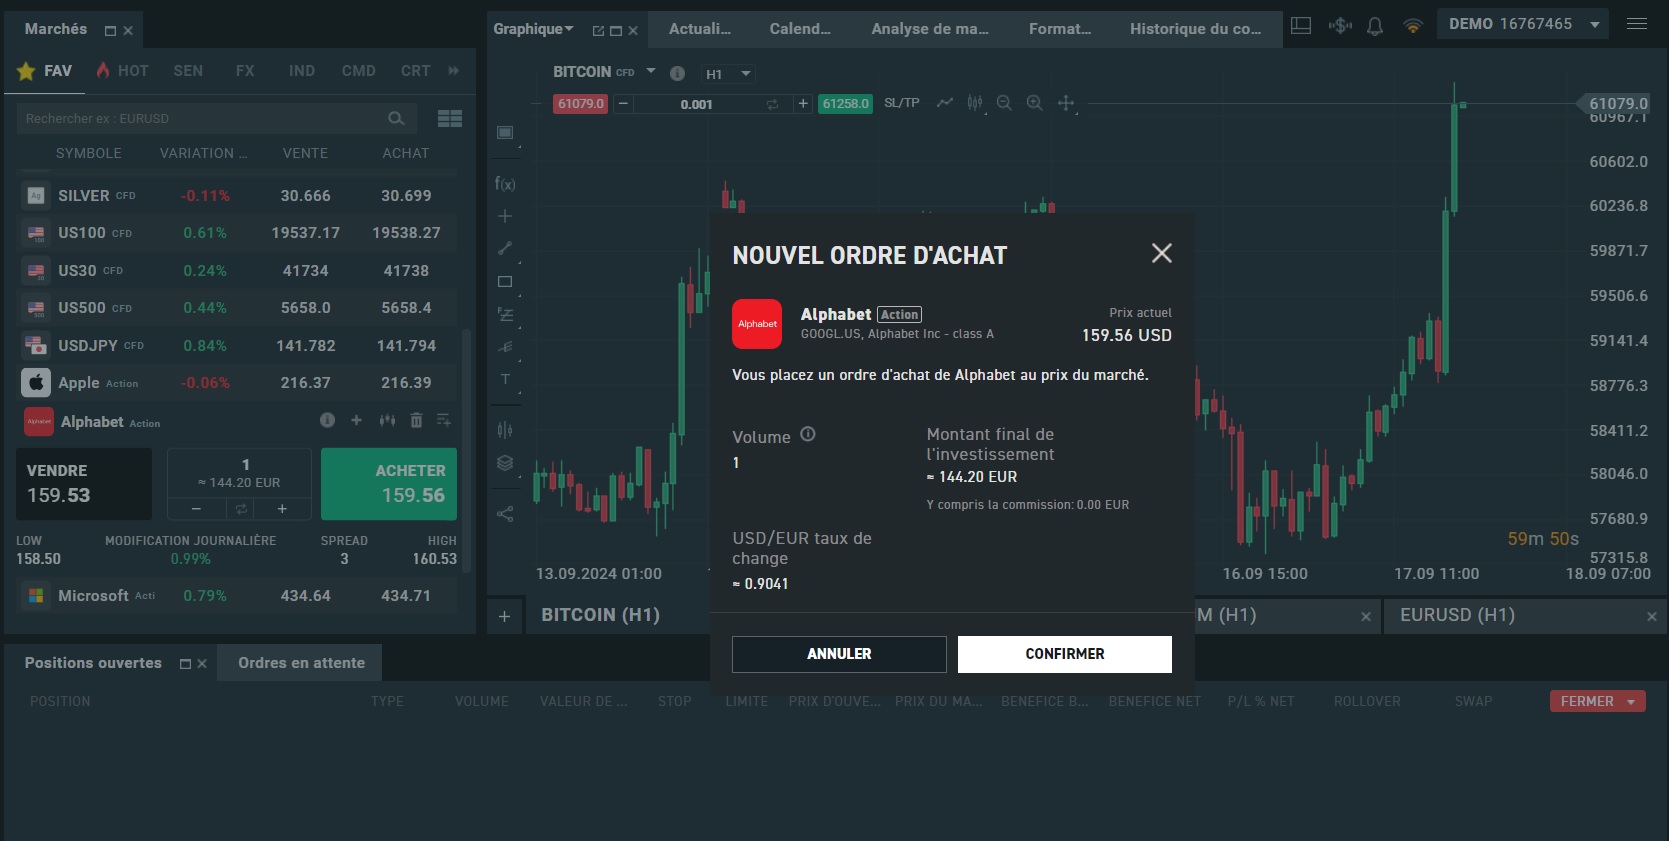1669x841 pixels.
Task: Click the BITCOIN chart info icon
Action: pos(677,73)
